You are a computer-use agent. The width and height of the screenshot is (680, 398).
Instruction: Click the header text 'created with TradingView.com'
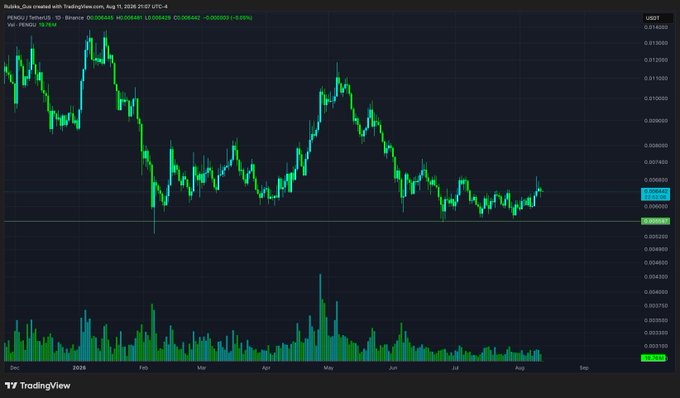coord(68,7)
